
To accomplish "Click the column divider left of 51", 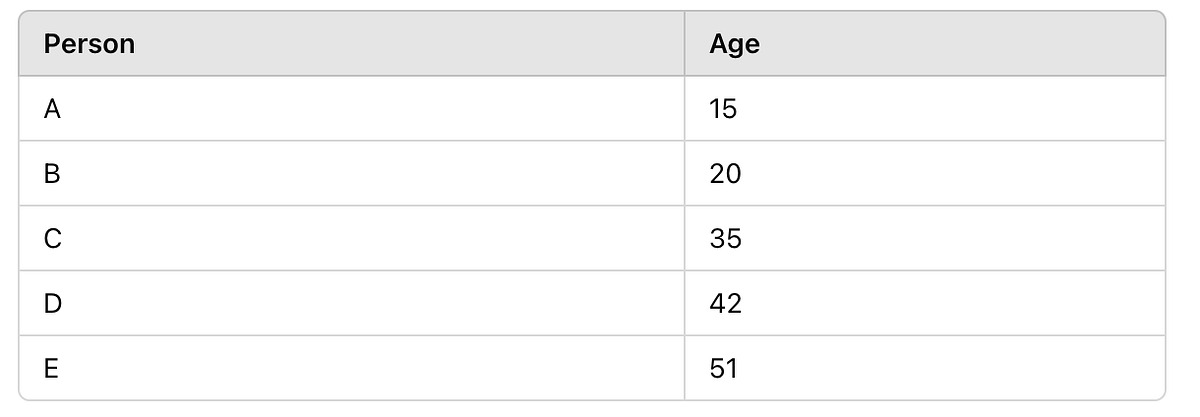I will [685, 368].
